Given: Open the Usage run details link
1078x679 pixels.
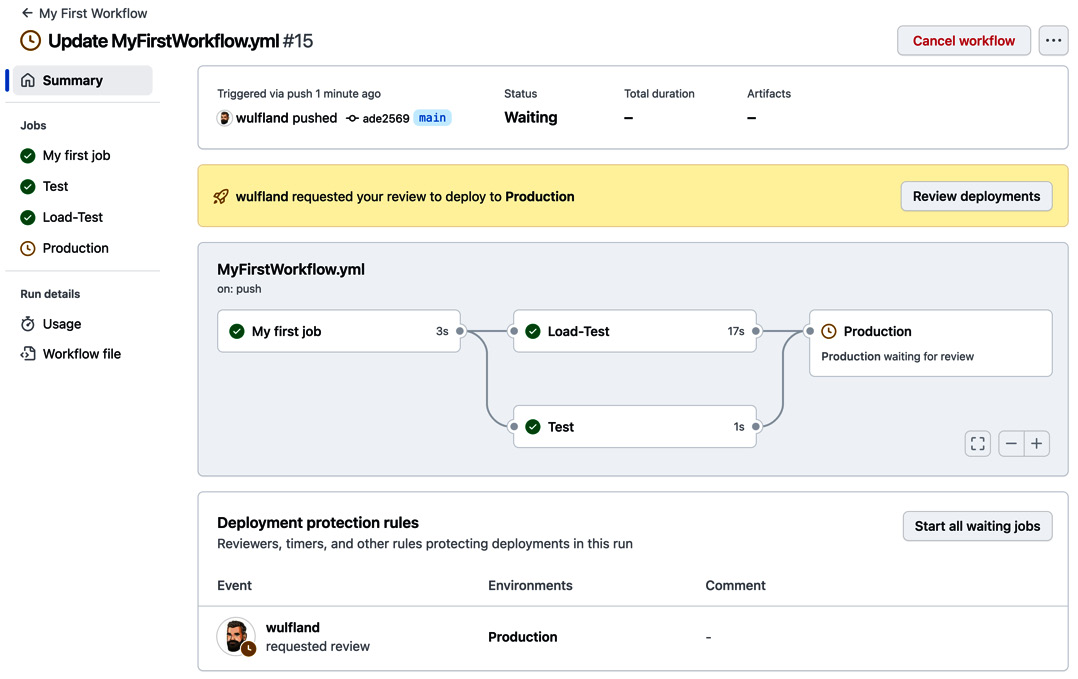Looking at the screenshot, I should (x=62, y=324).
